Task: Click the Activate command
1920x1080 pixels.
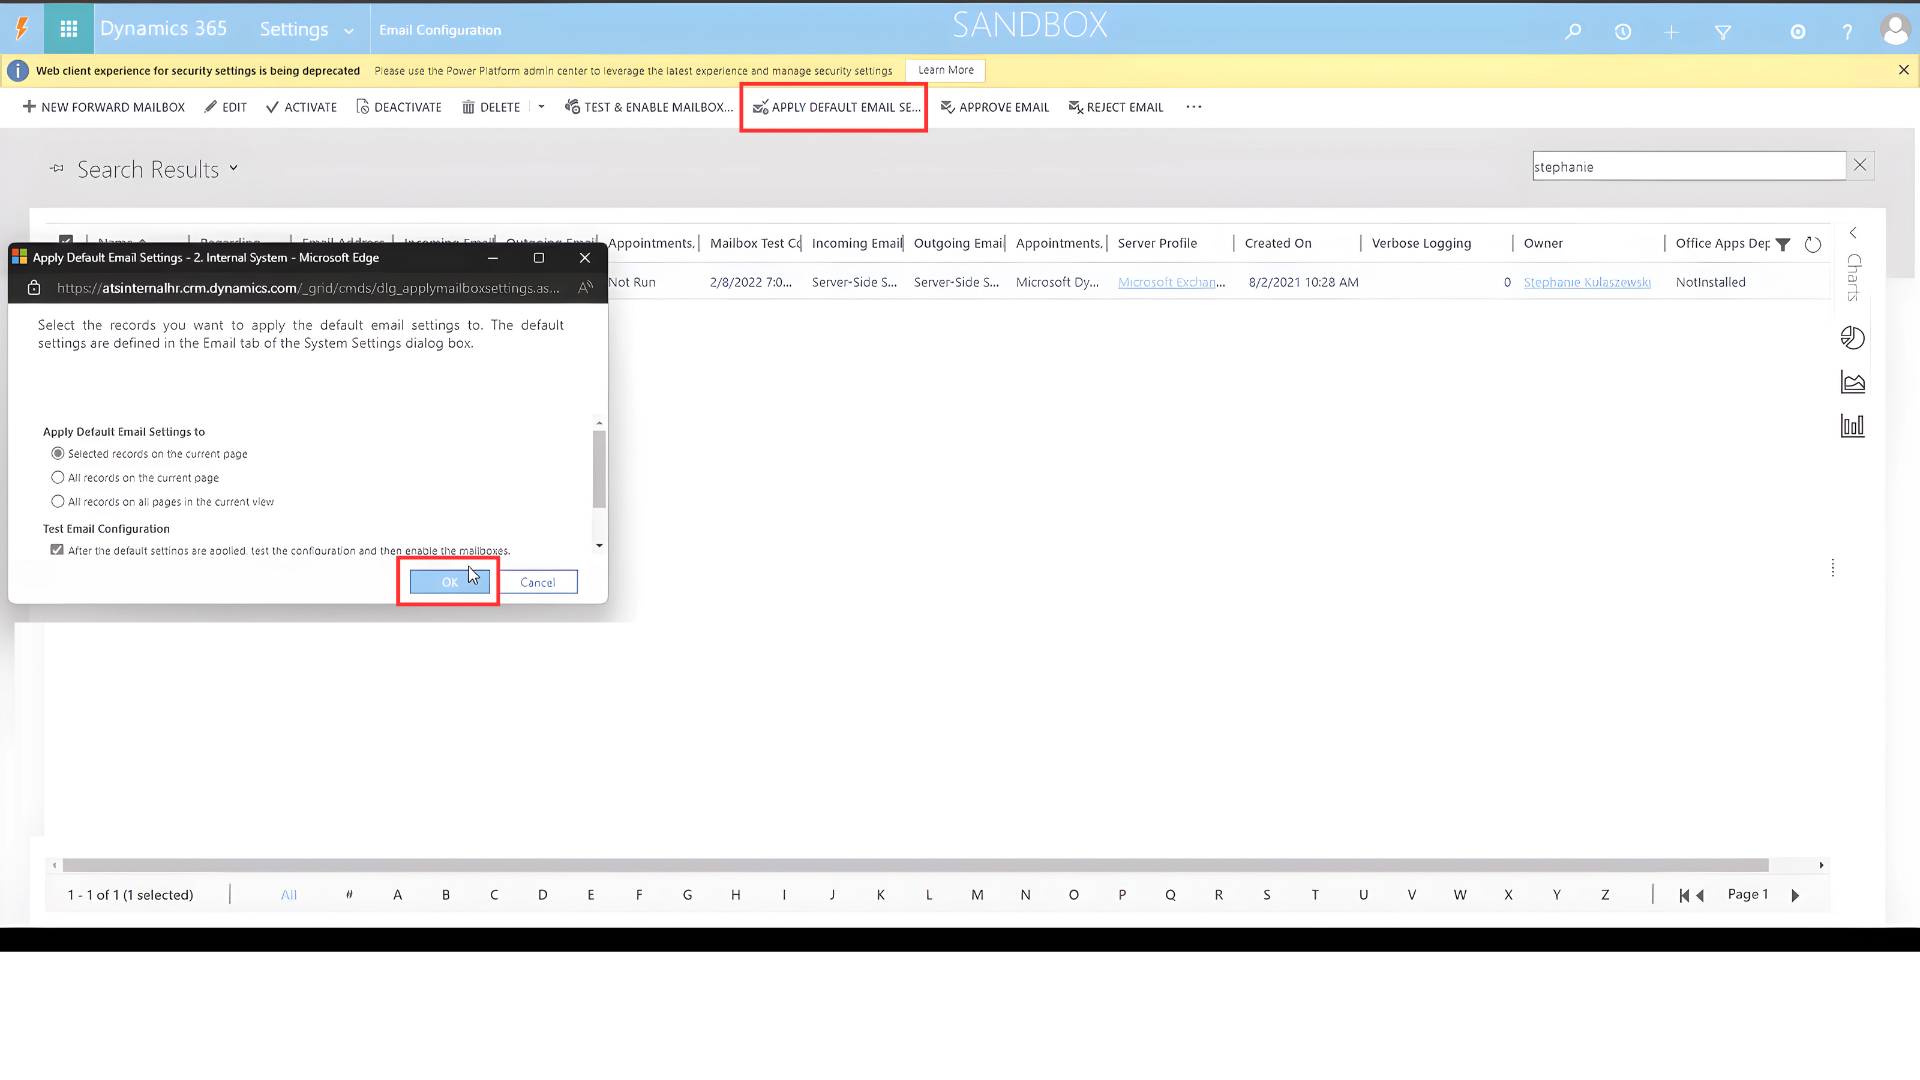Action: click(x=301, y=107)
